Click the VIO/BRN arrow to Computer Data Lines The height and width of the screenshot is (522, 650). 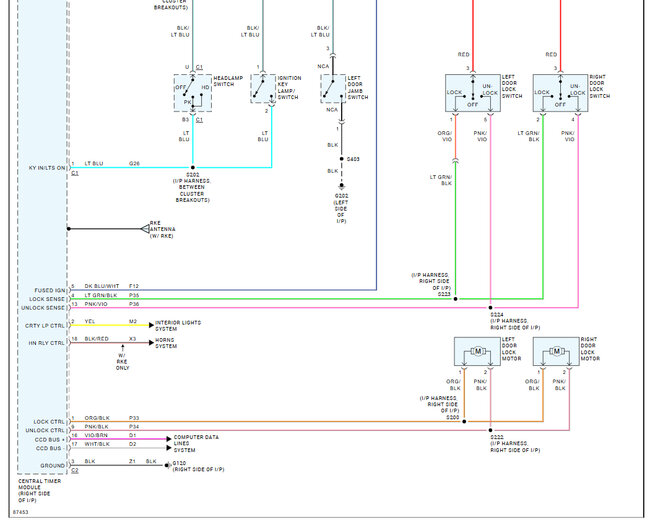[169, 439]
